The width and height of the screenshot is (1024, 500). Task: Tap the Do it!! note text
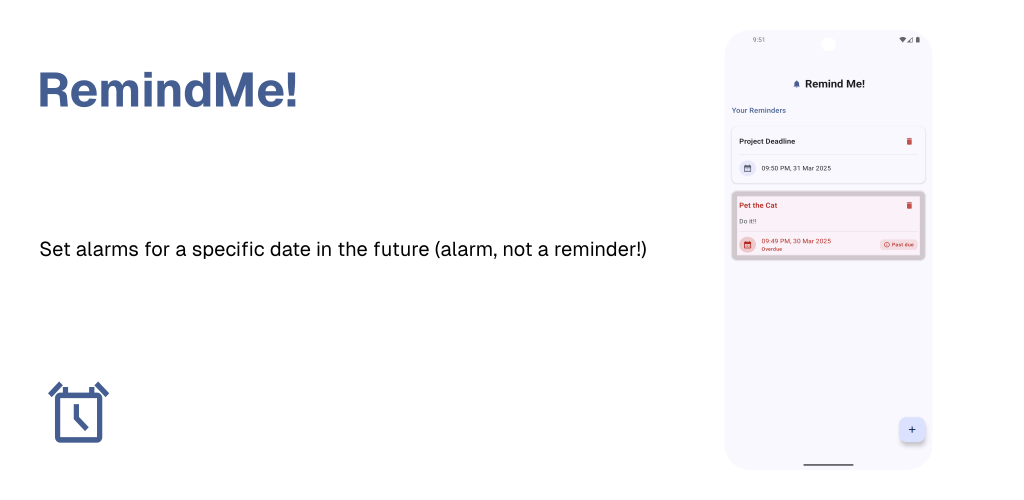pyautogui.click(x=748, y=221)
